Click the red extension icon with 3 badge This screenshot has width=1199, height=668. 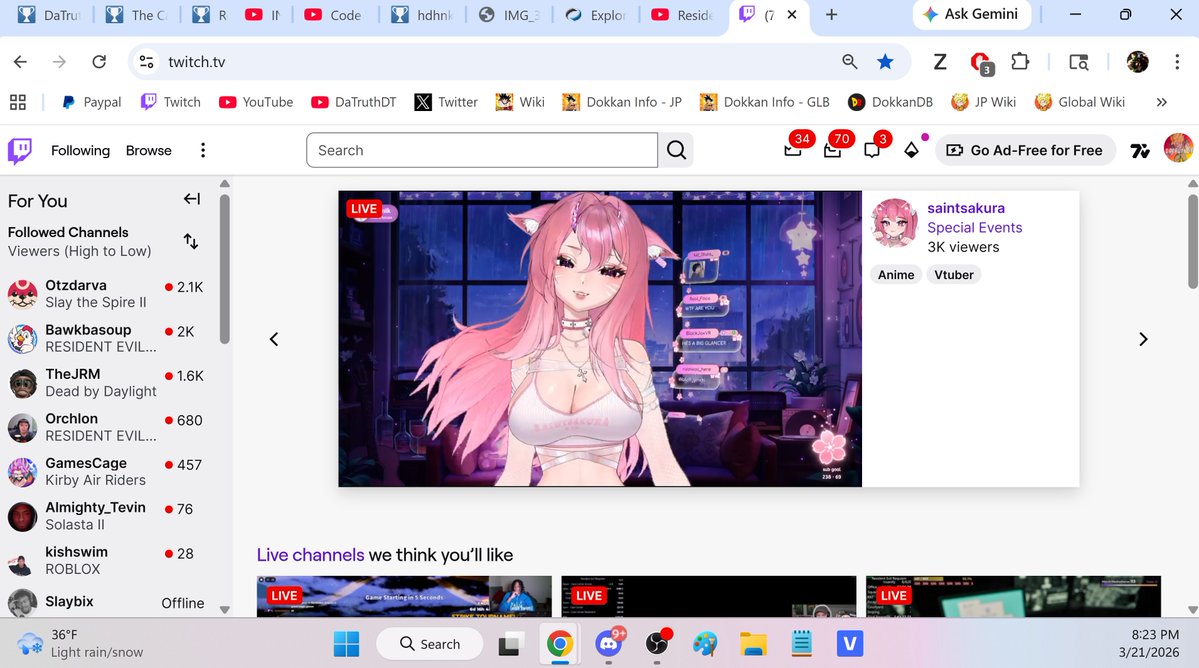point(980,63)
